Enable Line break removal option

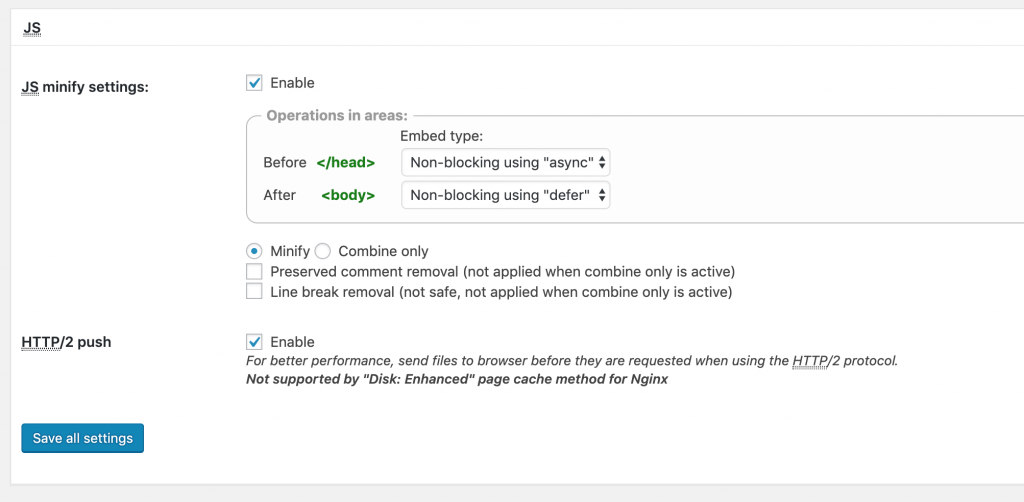(x=254, y=291)
